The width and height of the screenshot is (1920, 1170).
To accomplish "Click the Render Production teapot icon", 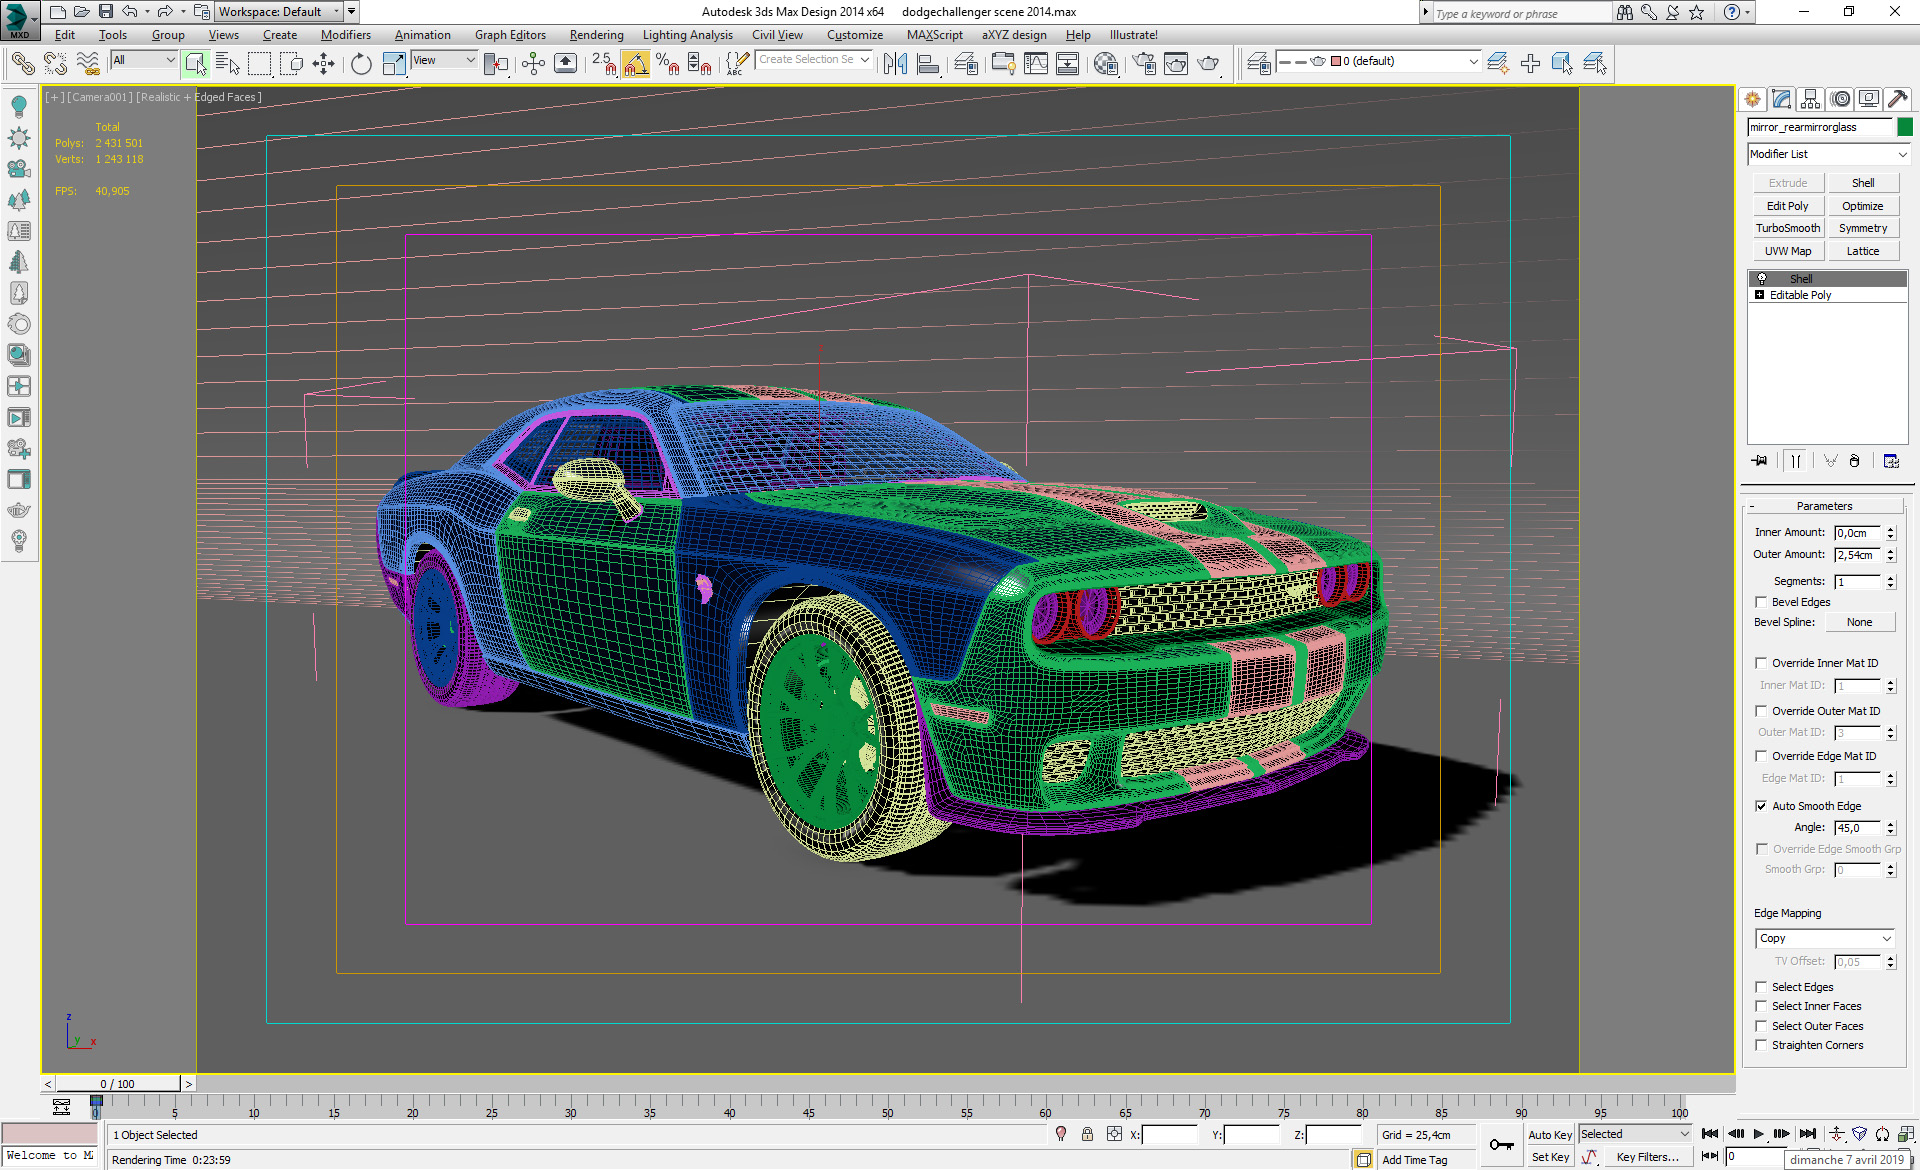I will coord(1208,64).
